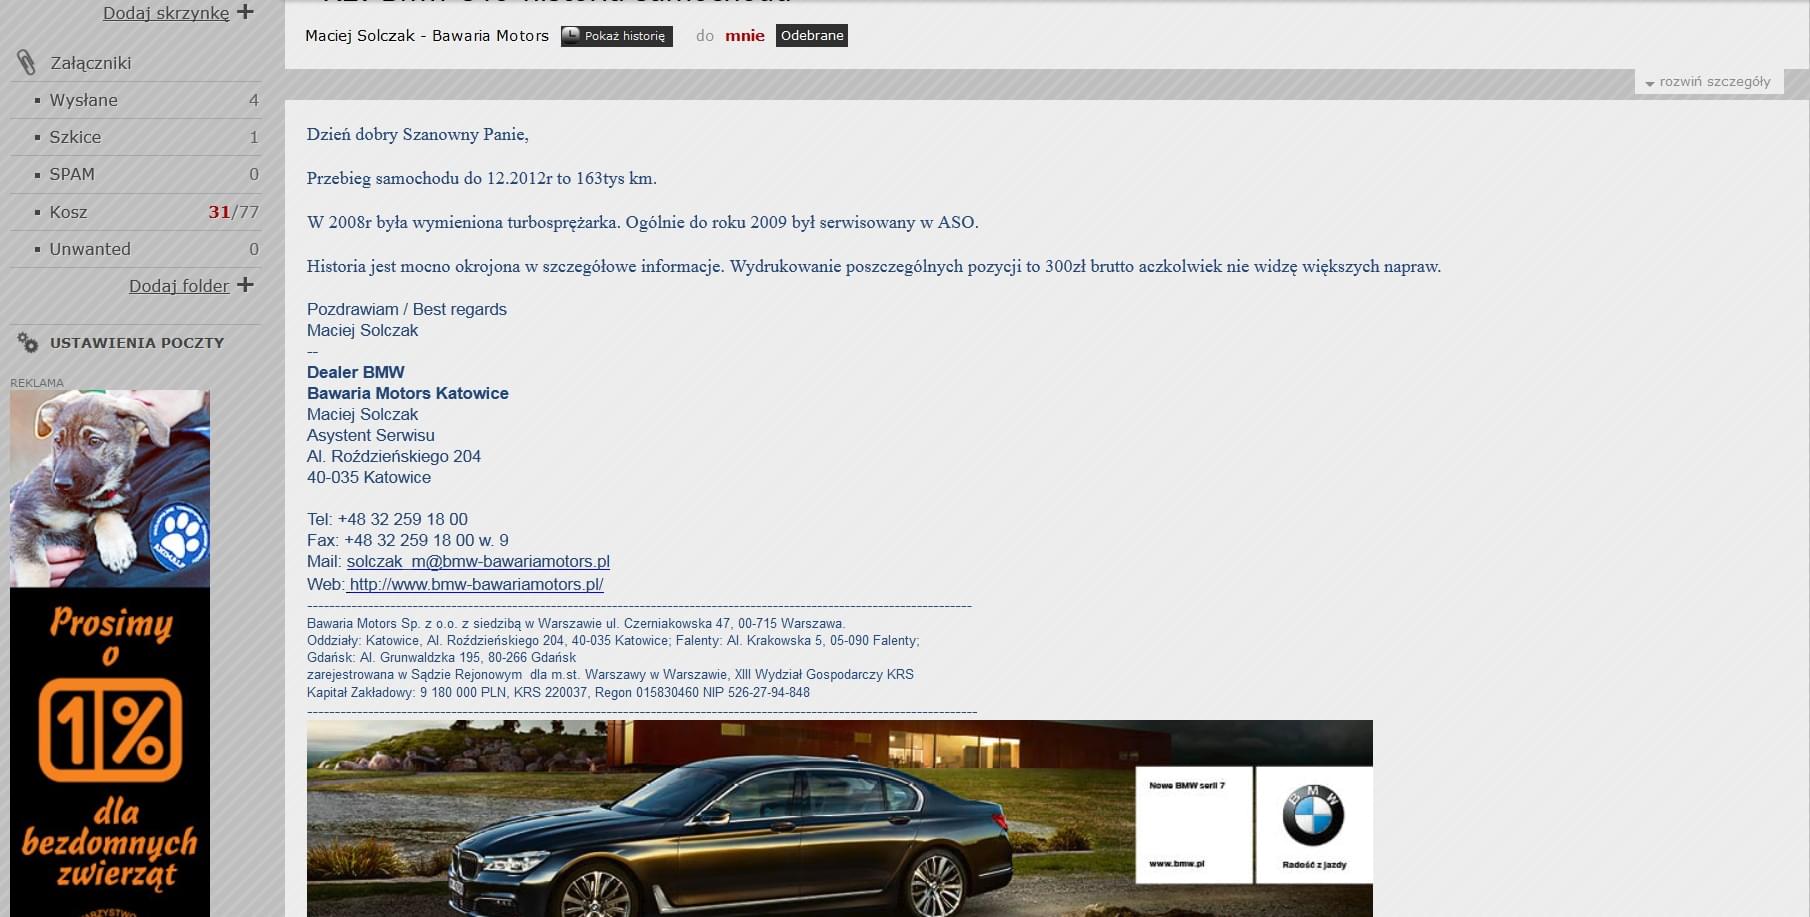Click the Asystent Serwisu text
Image resolution: width=1810 pixels, height=917 pixels.
[x=371, y=436]
